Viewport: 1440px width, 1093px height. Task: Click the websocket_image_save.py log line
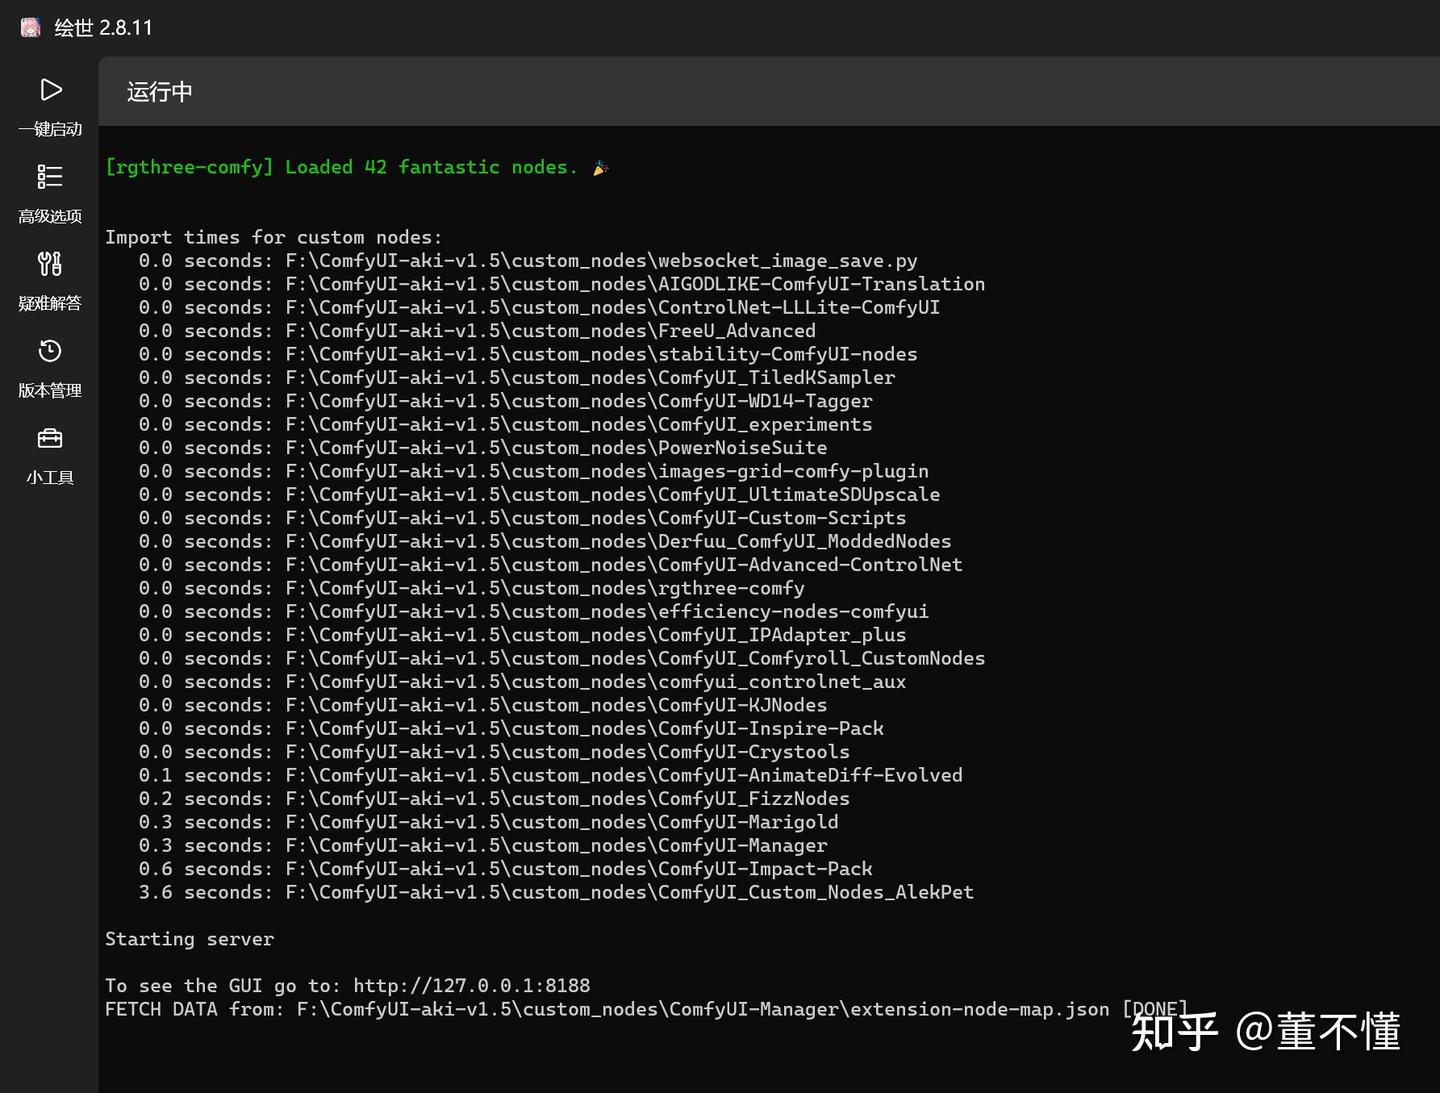pyautogui.click(x=528, y=261)
